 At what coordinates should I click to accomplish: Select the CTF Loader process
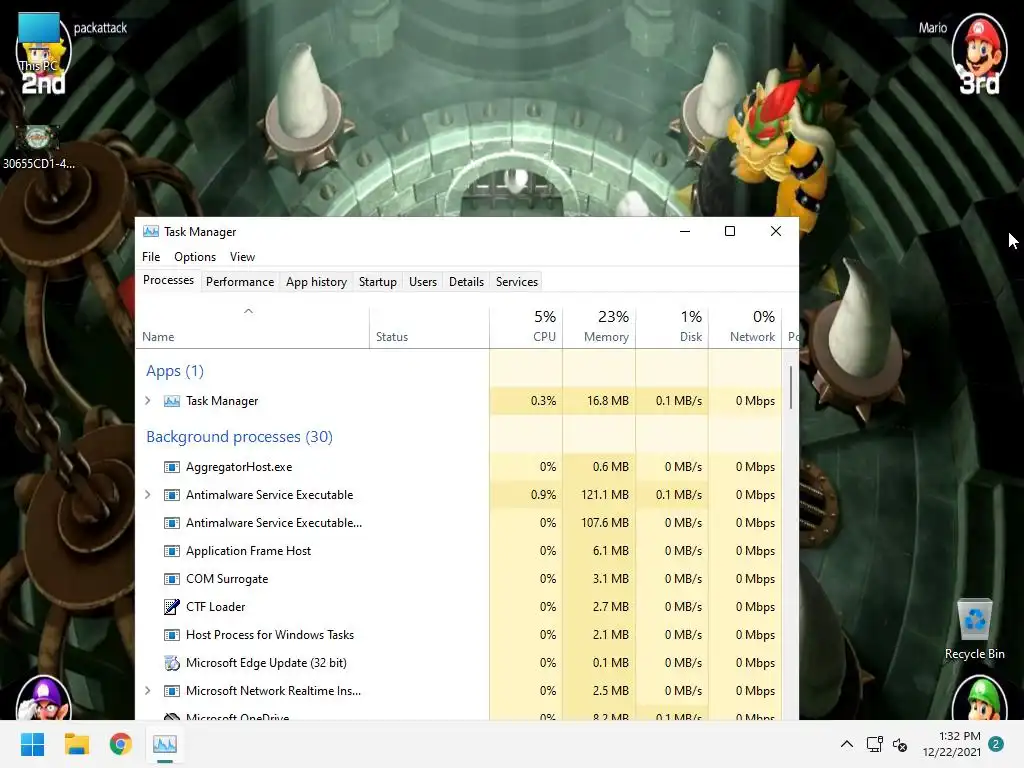[216, 607]
